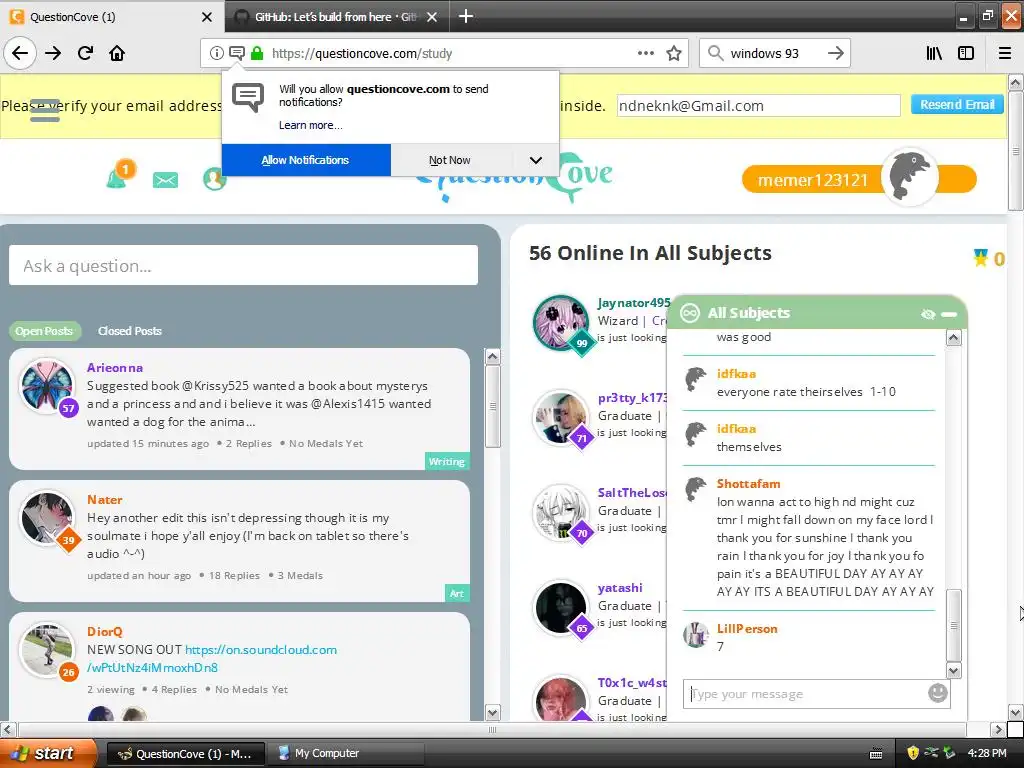Open idfkaa's name on 'themselves' message
This screenshot has width=1024, height=768.
click(x=736, y=429)
